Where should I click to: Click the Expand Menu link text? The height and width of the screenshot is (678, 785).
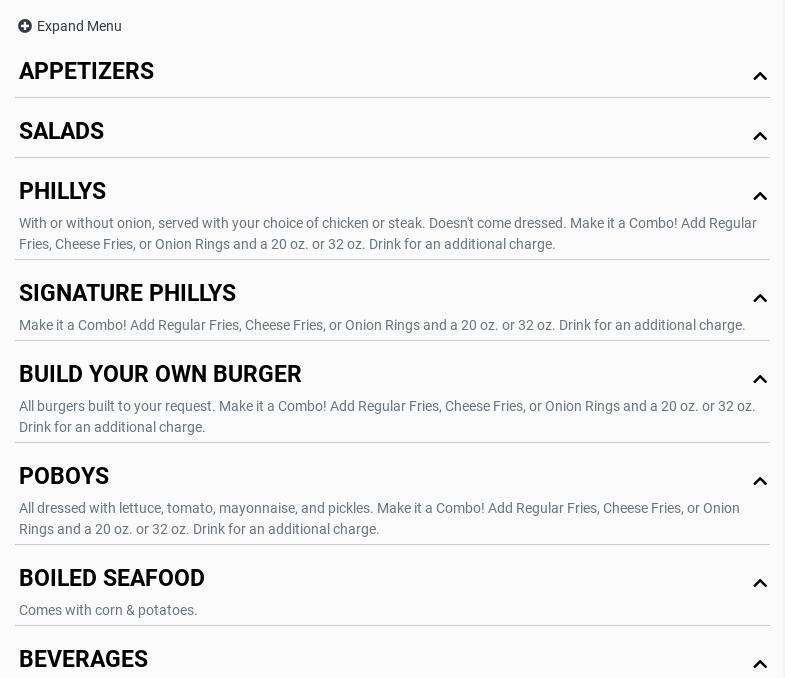(79, 26)
